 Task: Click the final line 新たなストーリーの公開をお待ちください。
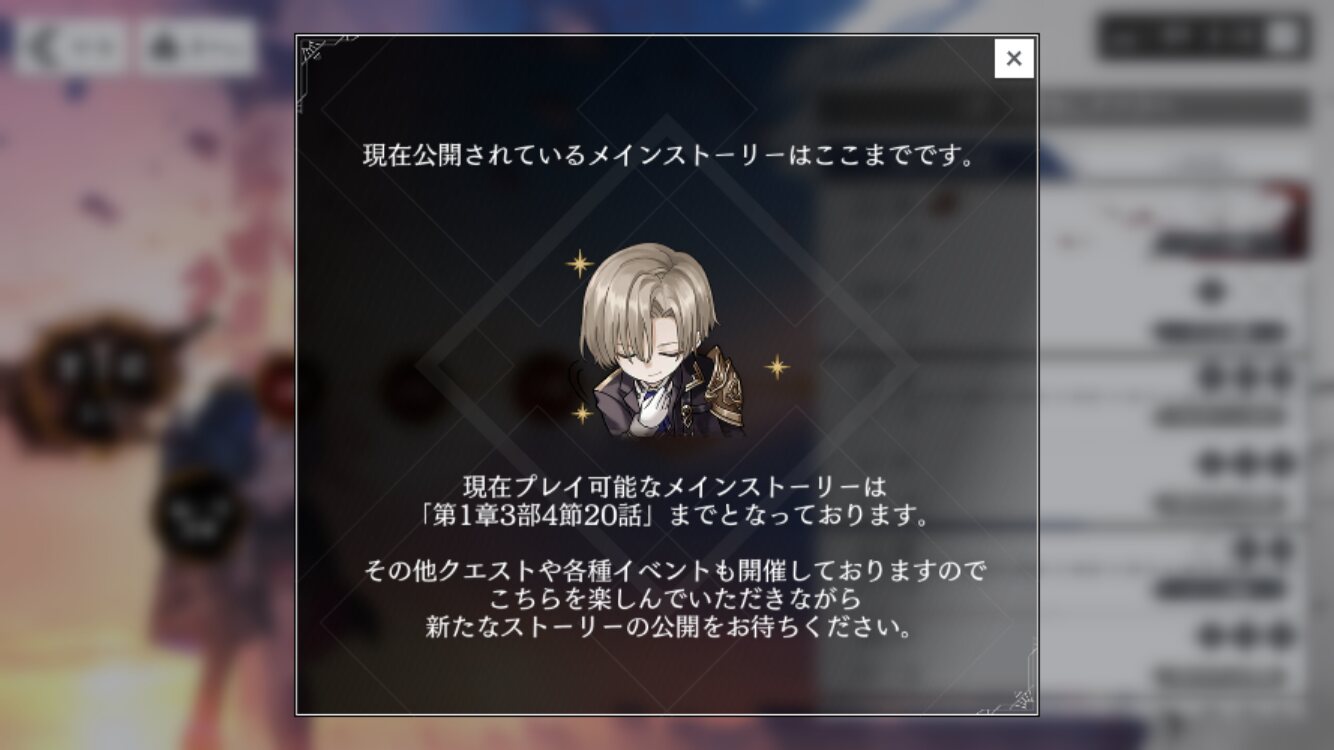667,629
